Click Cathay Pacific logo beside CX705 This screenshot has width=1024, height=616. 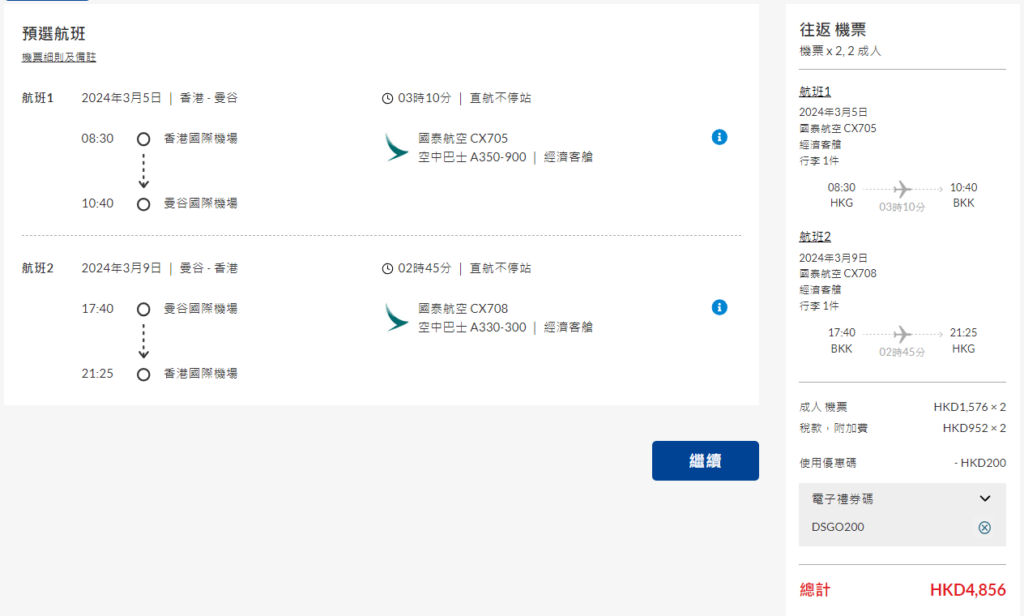397,147
